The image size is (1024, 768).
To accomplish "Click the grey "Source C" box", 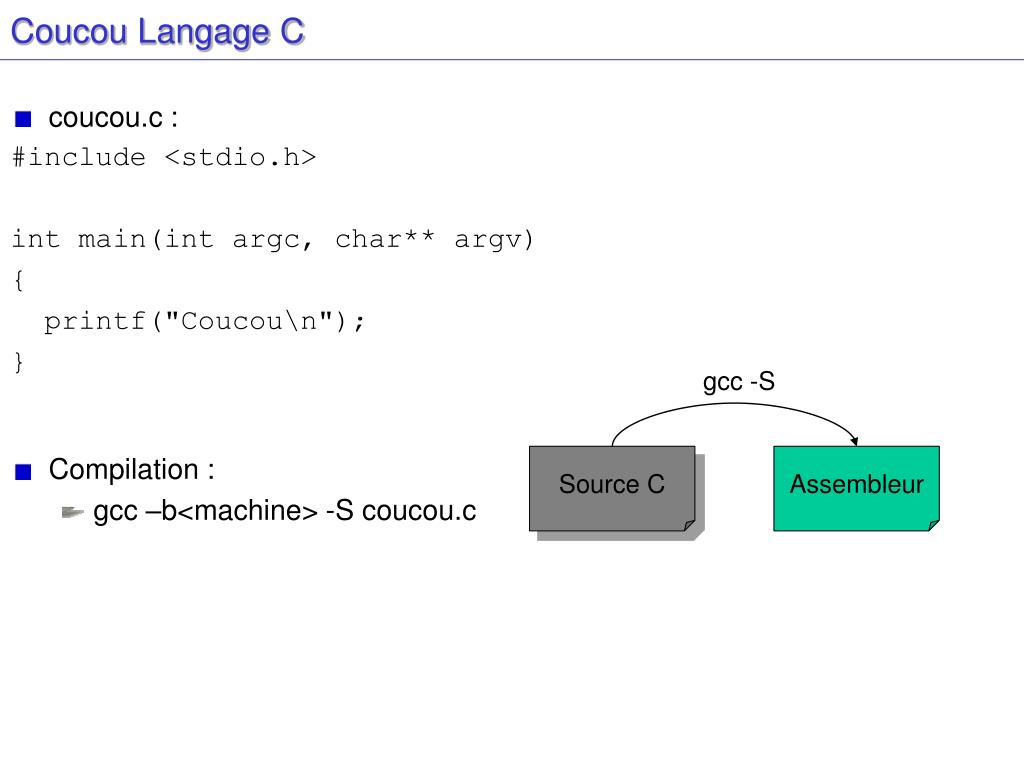I will click(x=612, y=488).
